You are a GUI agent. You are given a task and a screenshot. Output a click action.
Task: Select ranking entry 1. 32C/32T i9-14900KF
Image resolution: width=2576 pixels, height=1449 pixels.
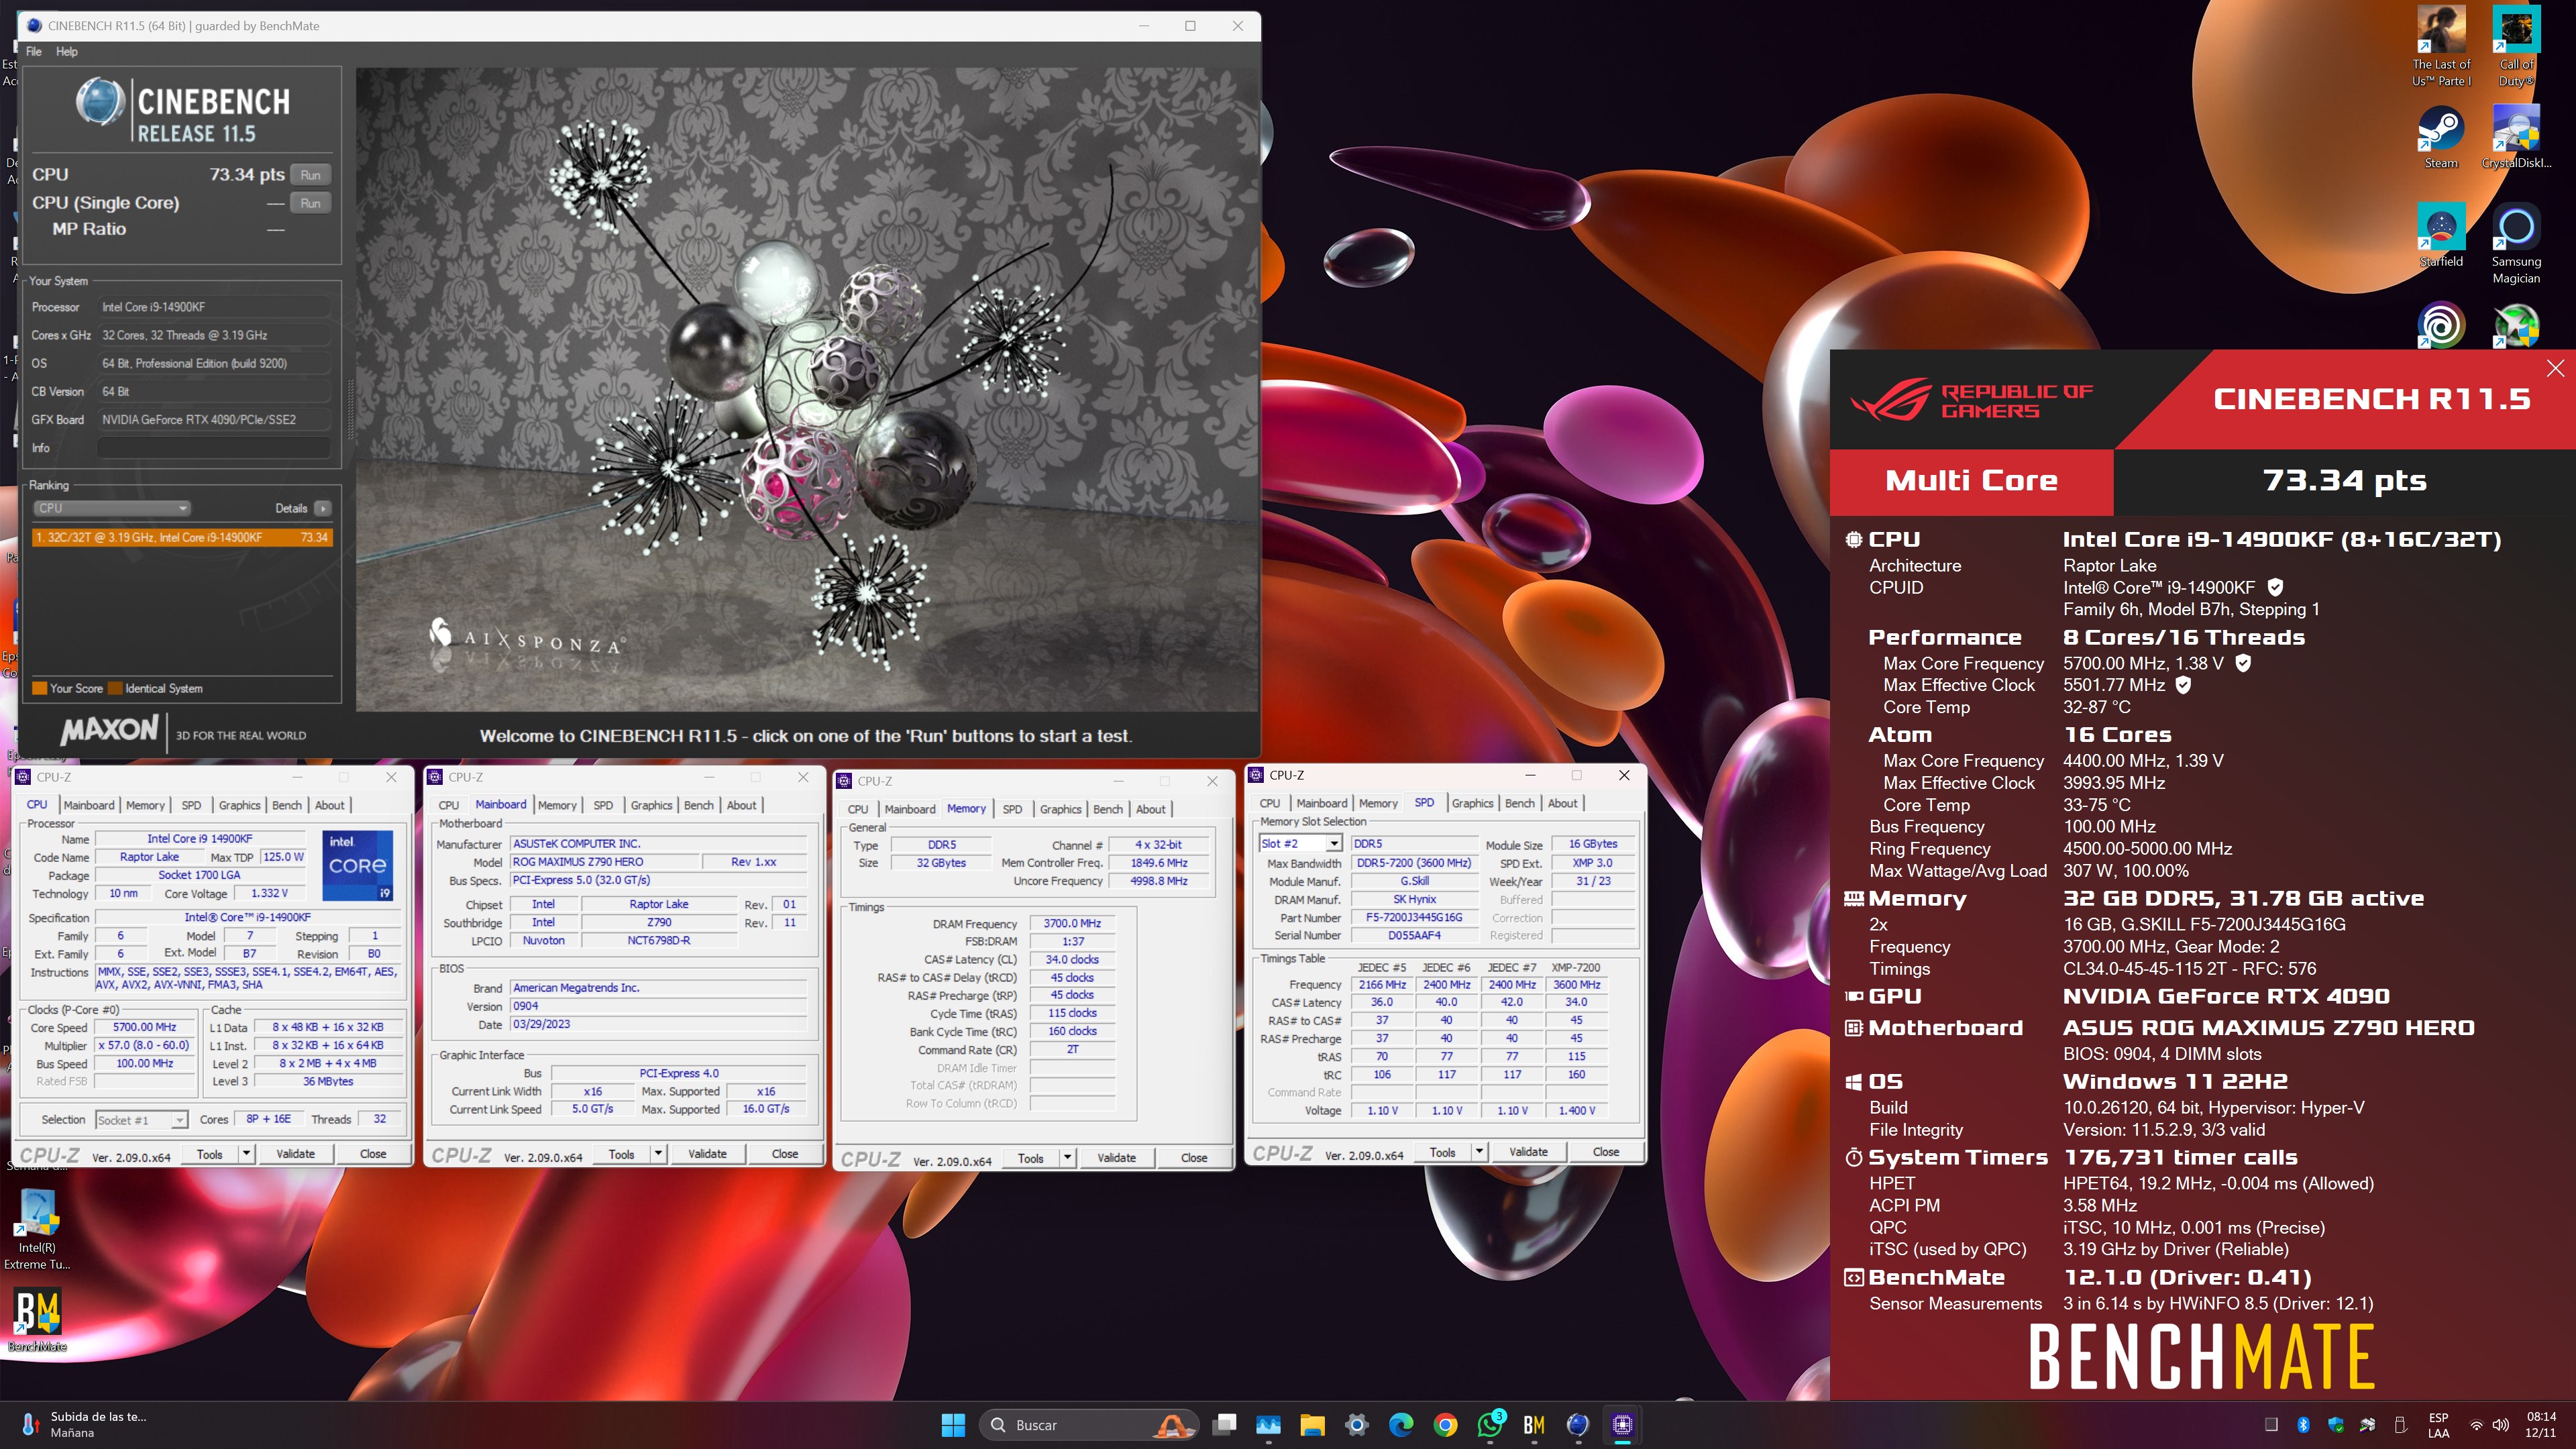coord(181,537)
